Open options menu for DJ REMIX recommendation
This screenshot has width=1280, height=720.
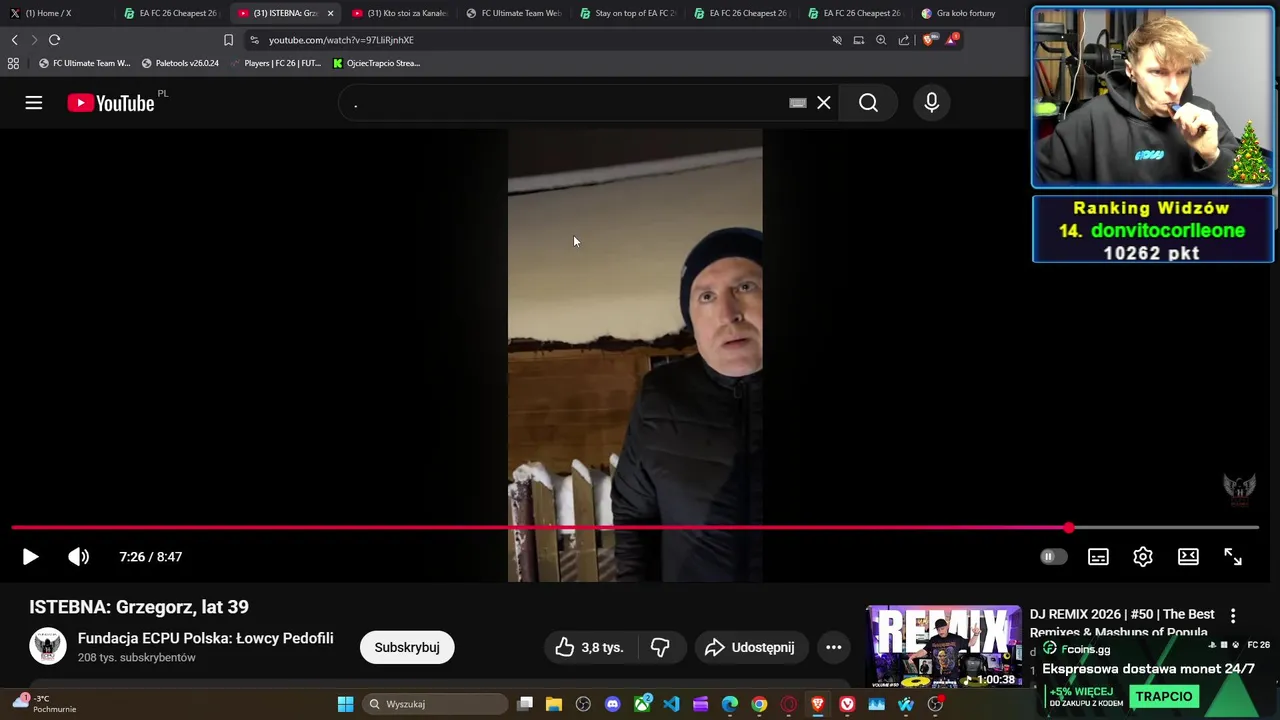(x=1233, y=616)
